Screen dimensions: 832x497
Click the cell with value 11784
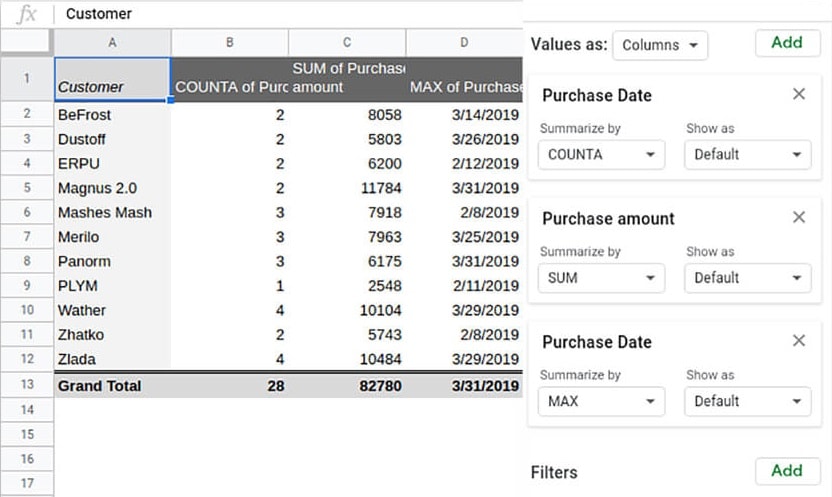point(347,188)
